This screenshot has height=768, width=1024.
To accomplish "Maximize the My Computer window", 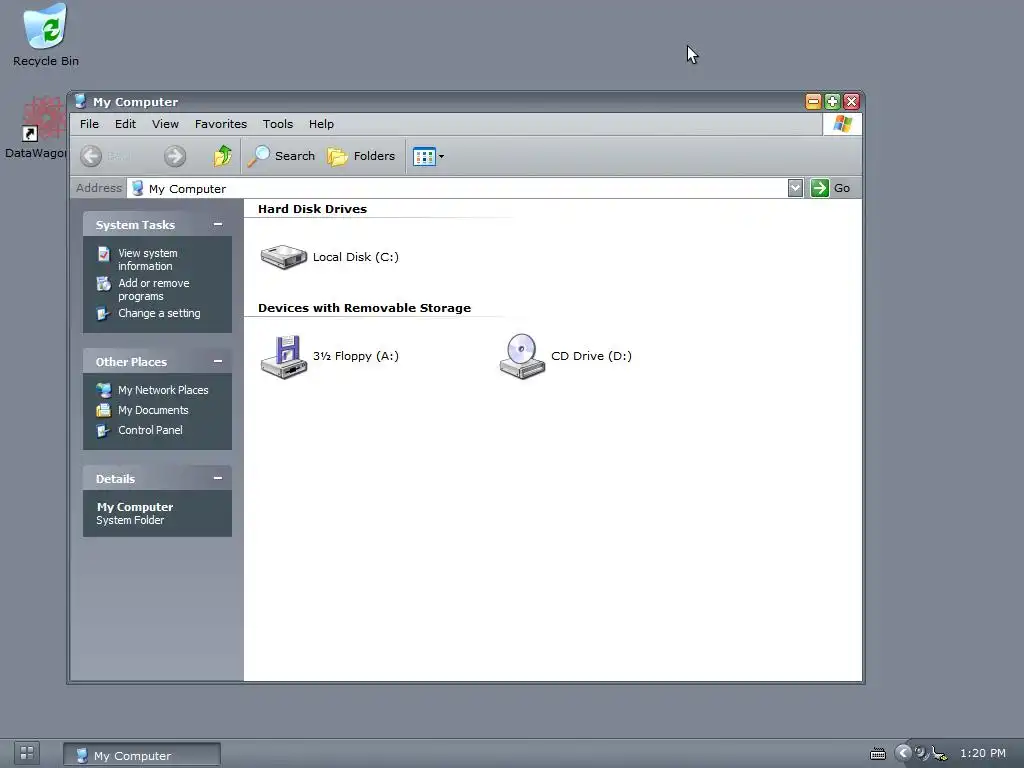I will (x=832, y=101).
